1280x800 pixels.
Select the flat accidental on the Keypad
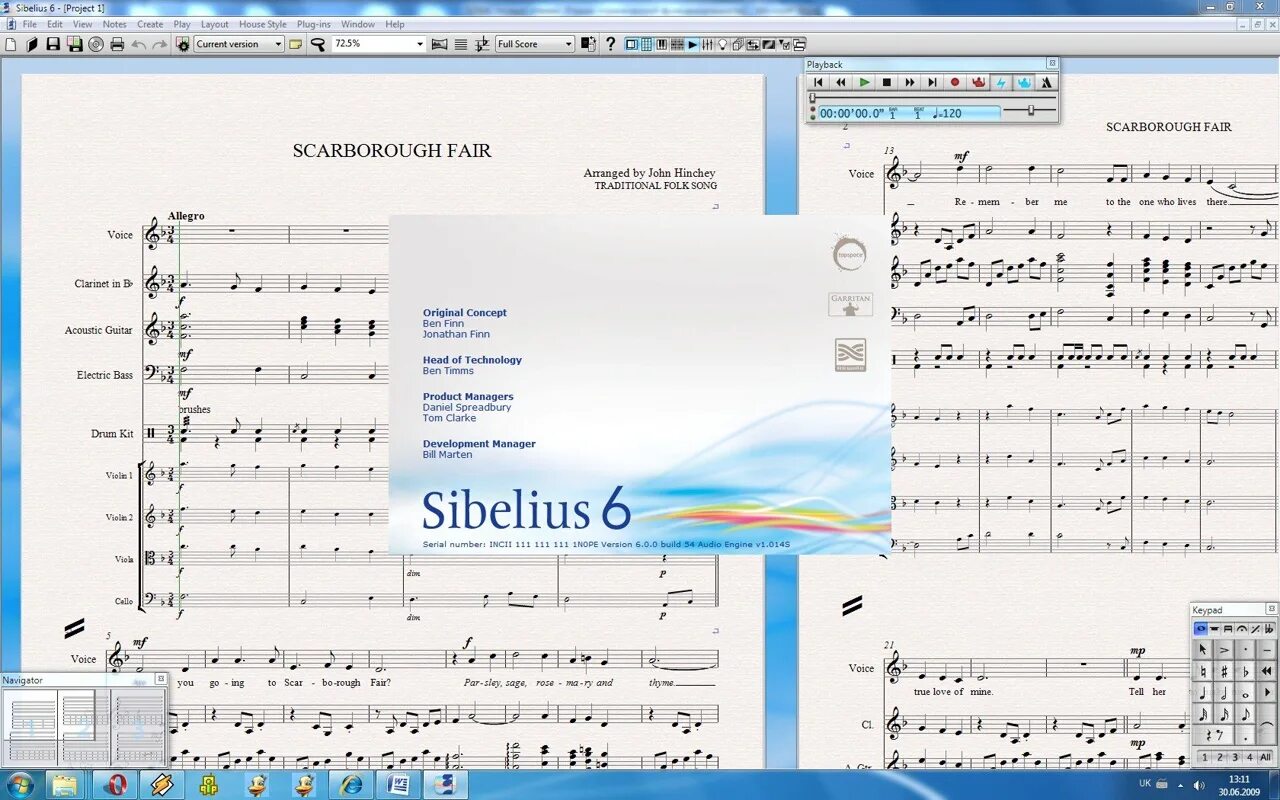pos(1246,671)
